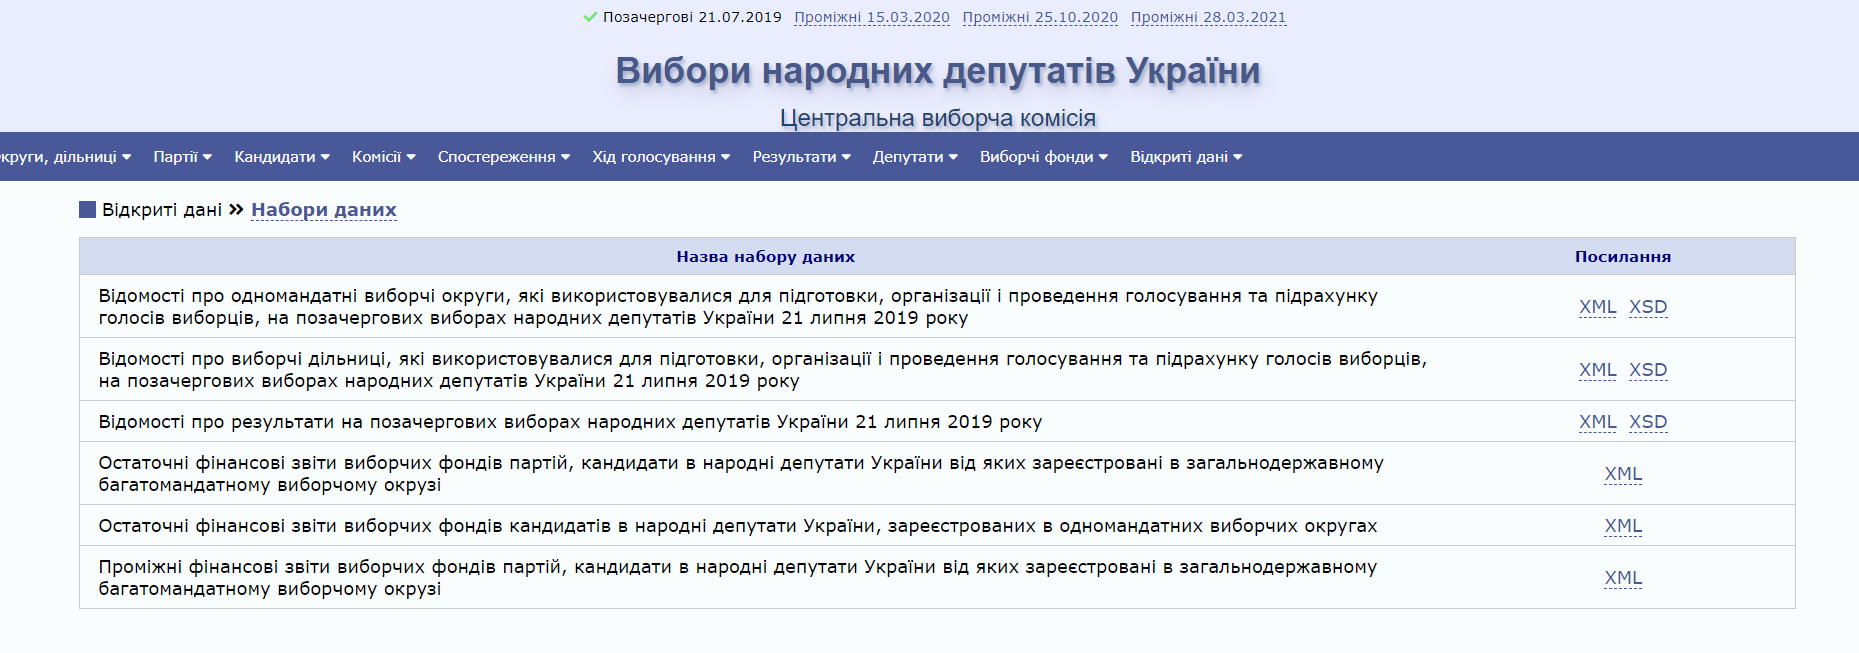1859x653 pixels.
Task: Open the Партії dropdown menu
Action: (182, 157)
